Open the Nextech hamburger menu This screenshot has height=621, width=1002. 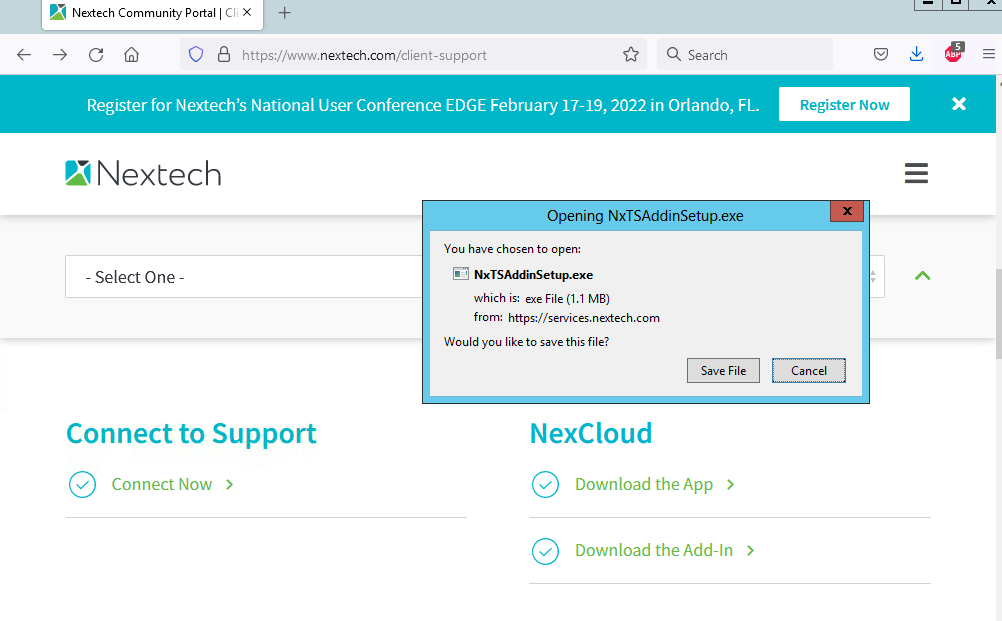916,174
